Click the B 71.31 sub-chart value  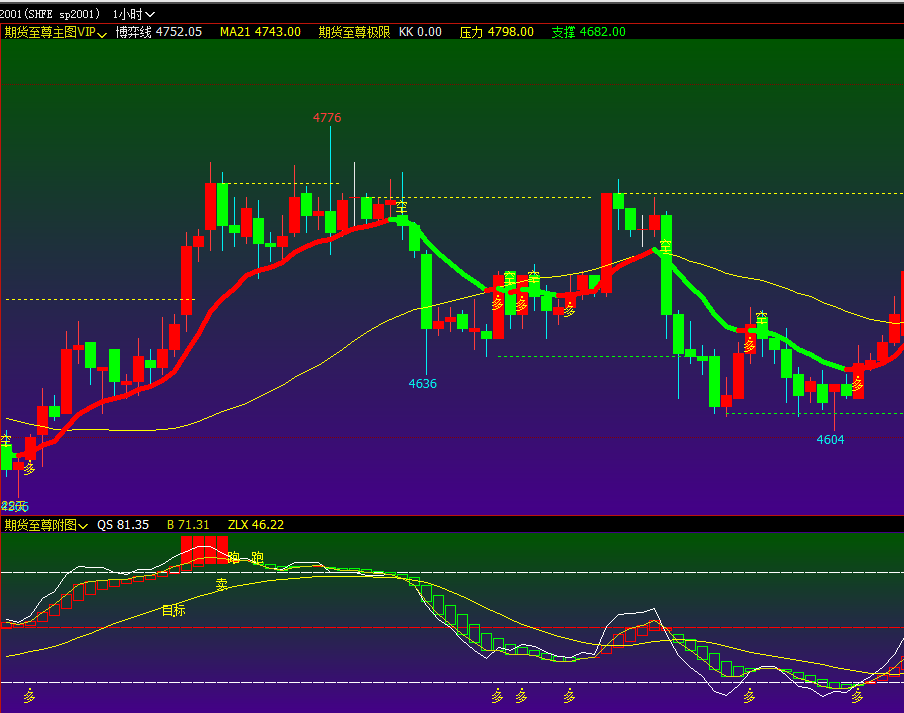click(x=188, y=525)
